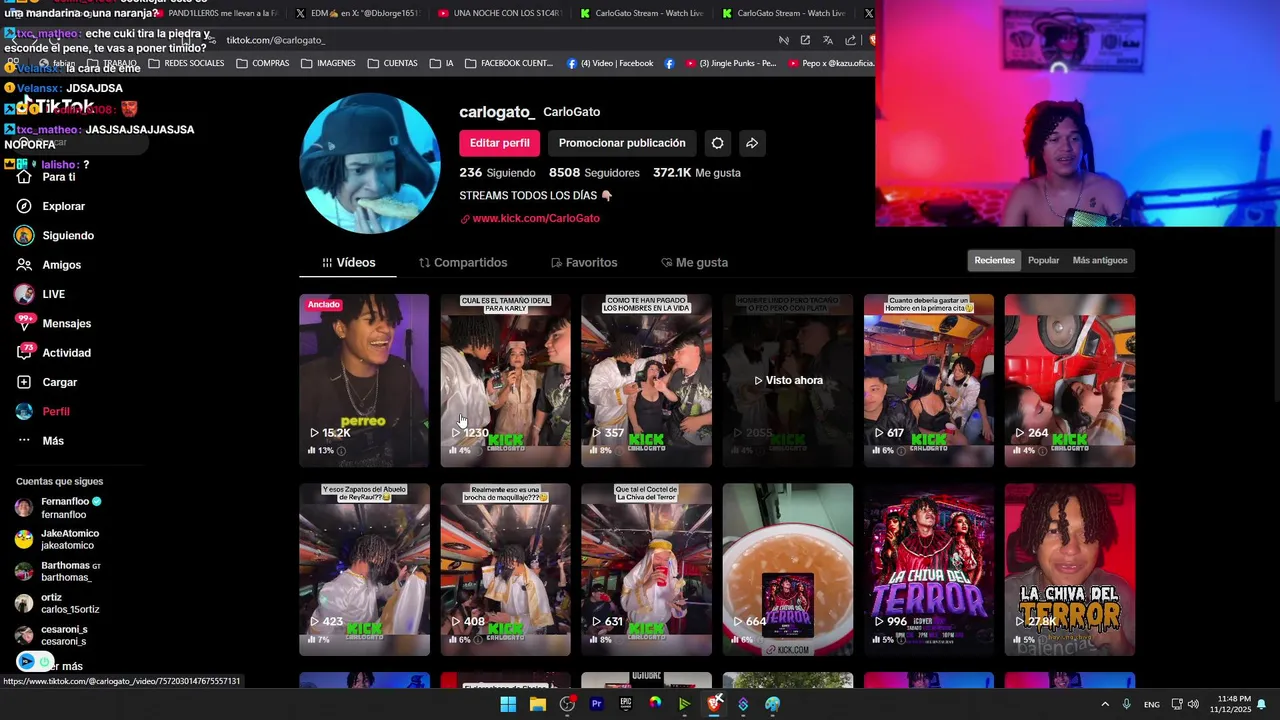Click the share profile arrow icon

(752, 143)
